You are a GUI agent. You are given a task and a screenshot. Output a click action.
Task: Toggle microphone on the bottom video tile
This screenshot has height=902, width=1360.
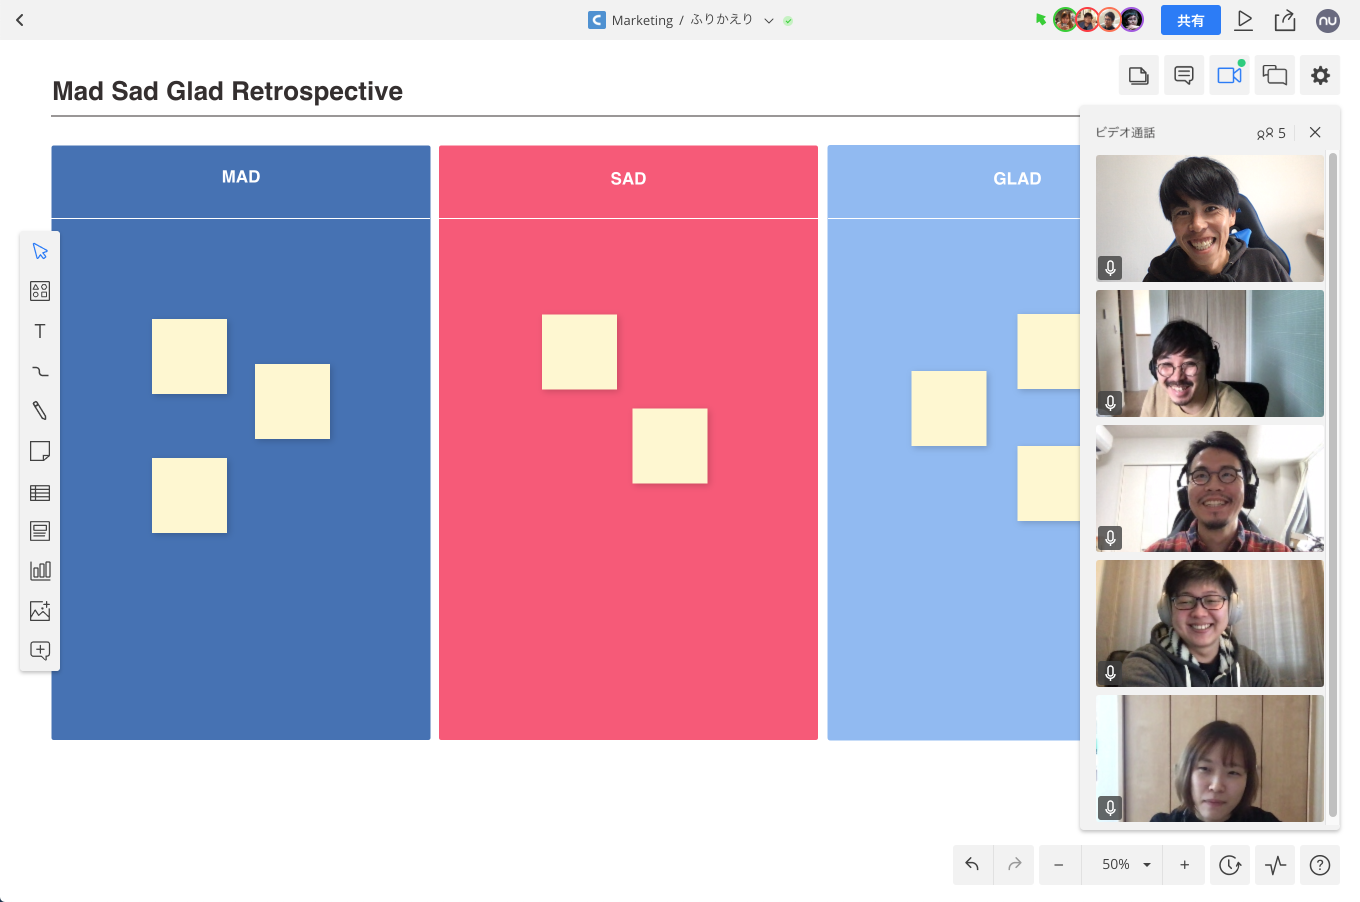tap(1110, 808)
